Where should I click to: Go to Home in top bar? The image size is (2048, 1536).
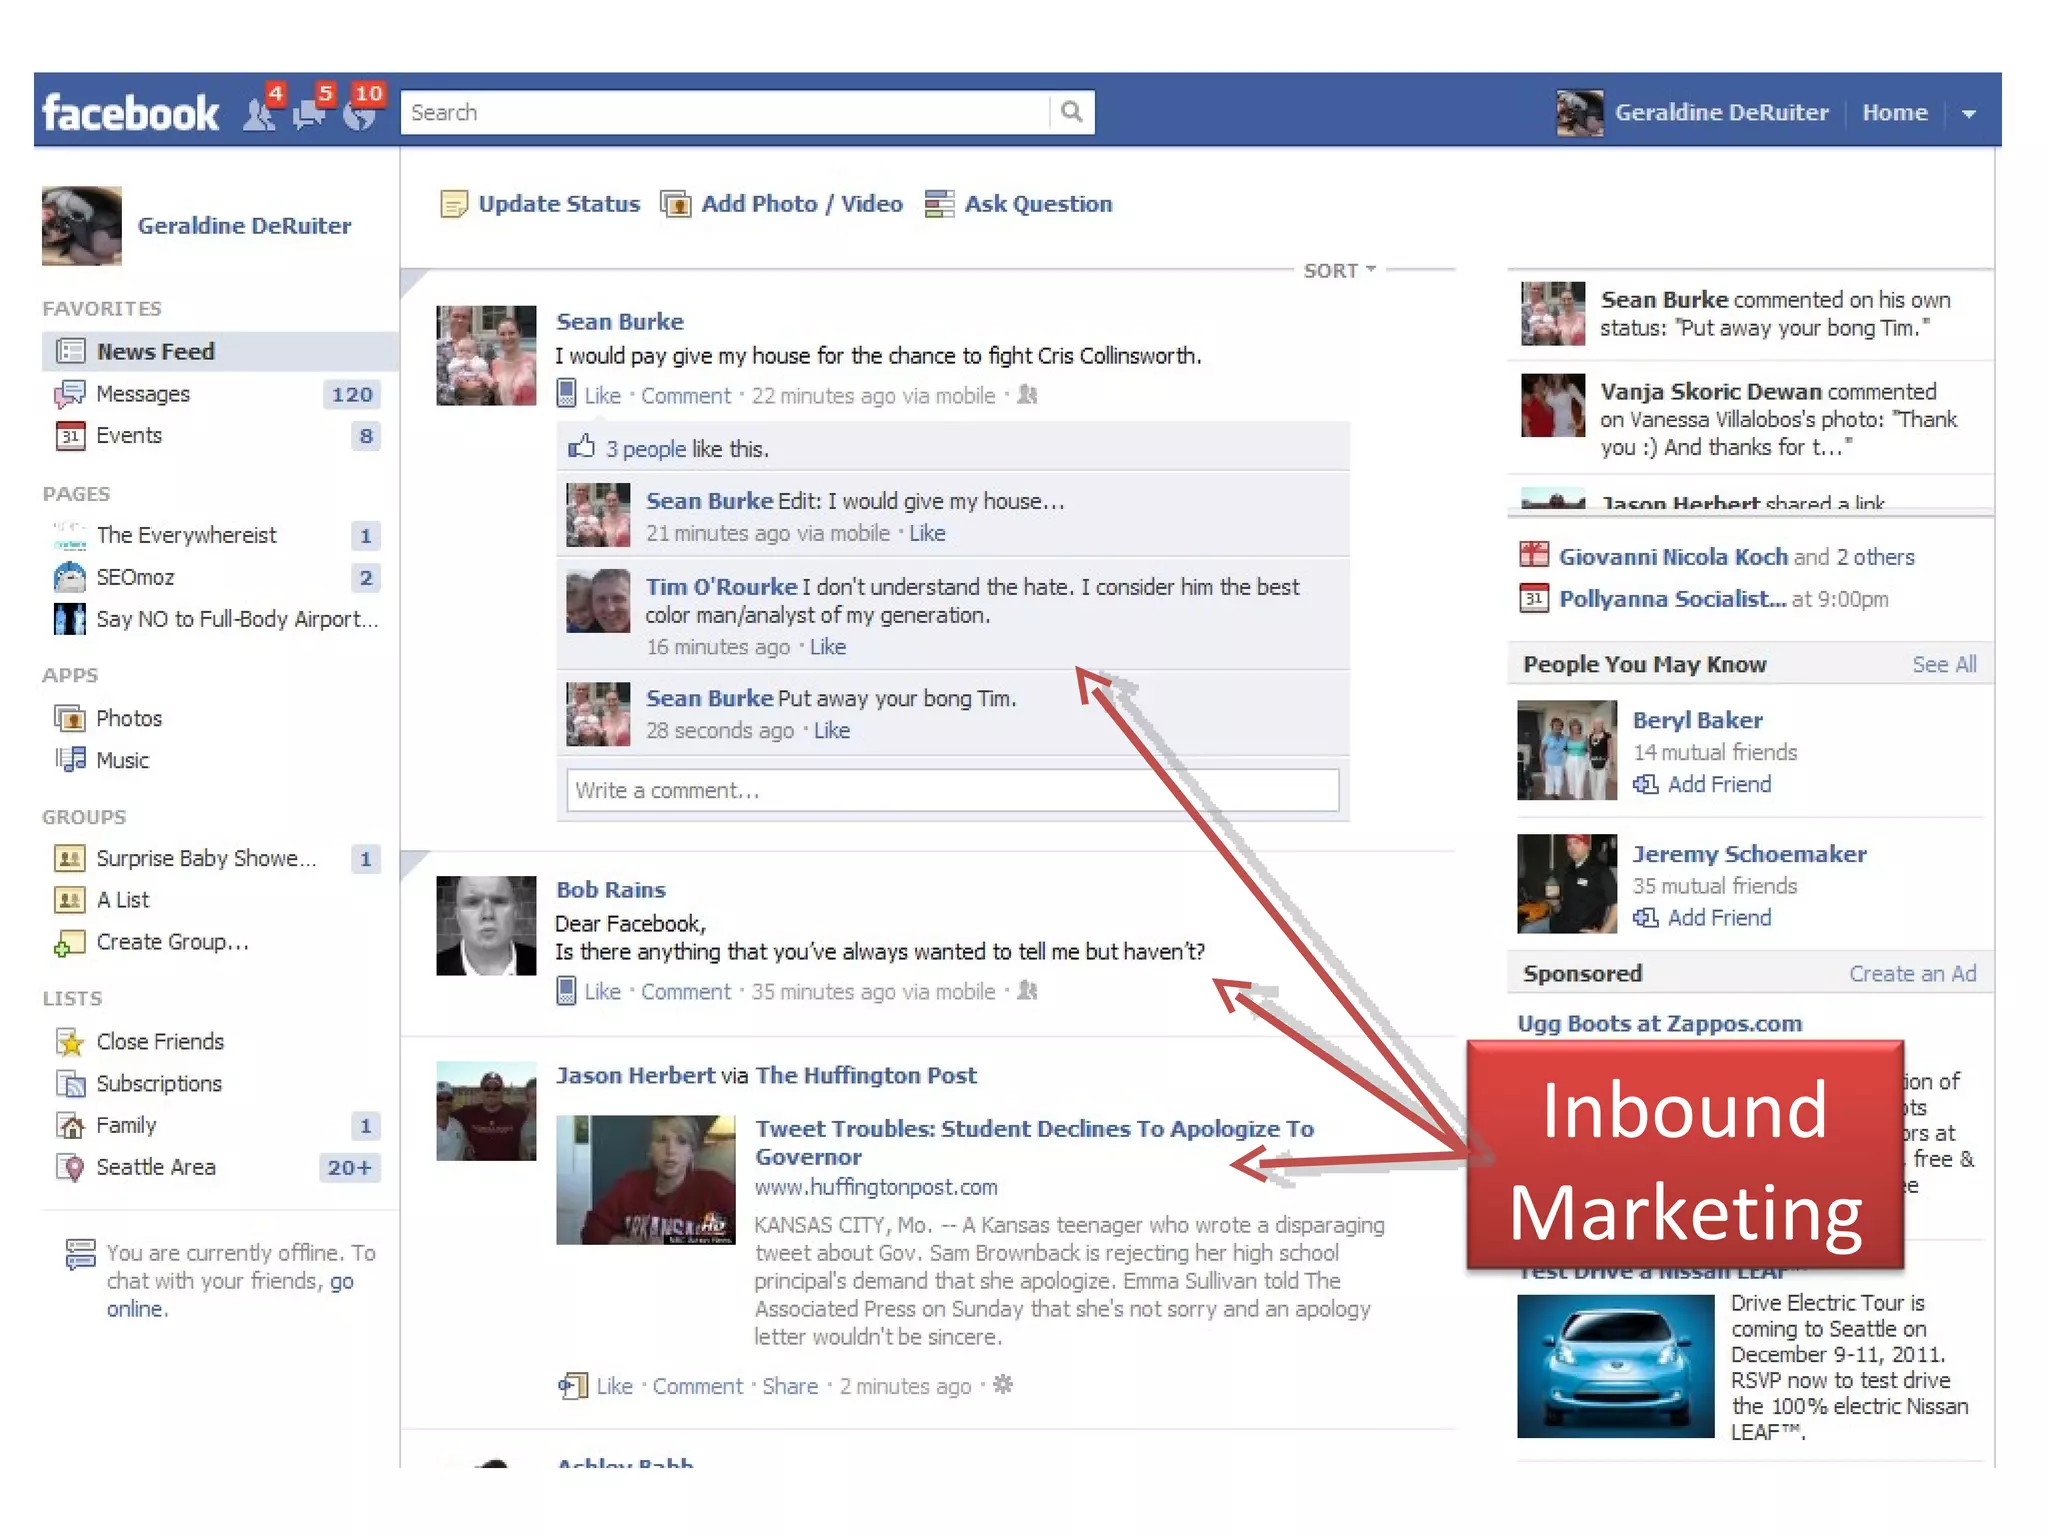(1895, 112)
